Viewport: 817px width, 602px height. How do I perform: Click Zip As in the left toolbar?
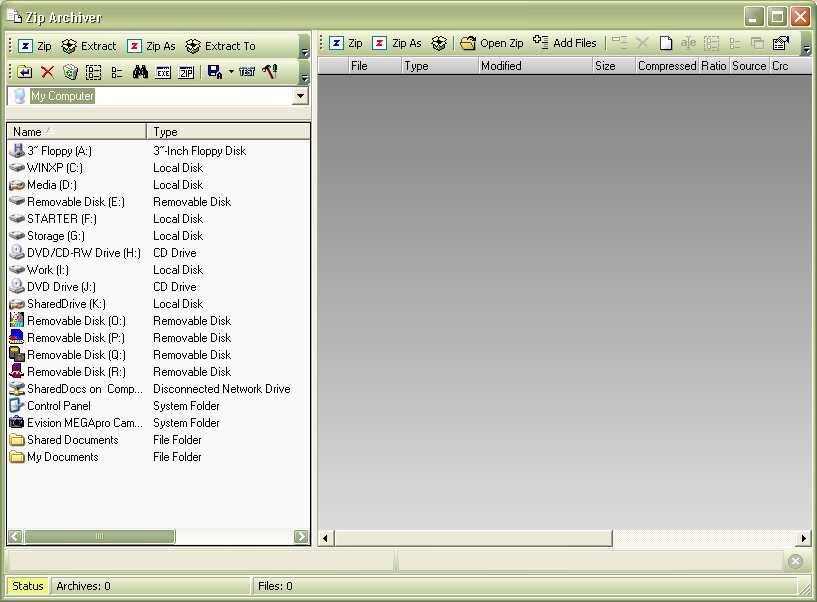point(152,46)
